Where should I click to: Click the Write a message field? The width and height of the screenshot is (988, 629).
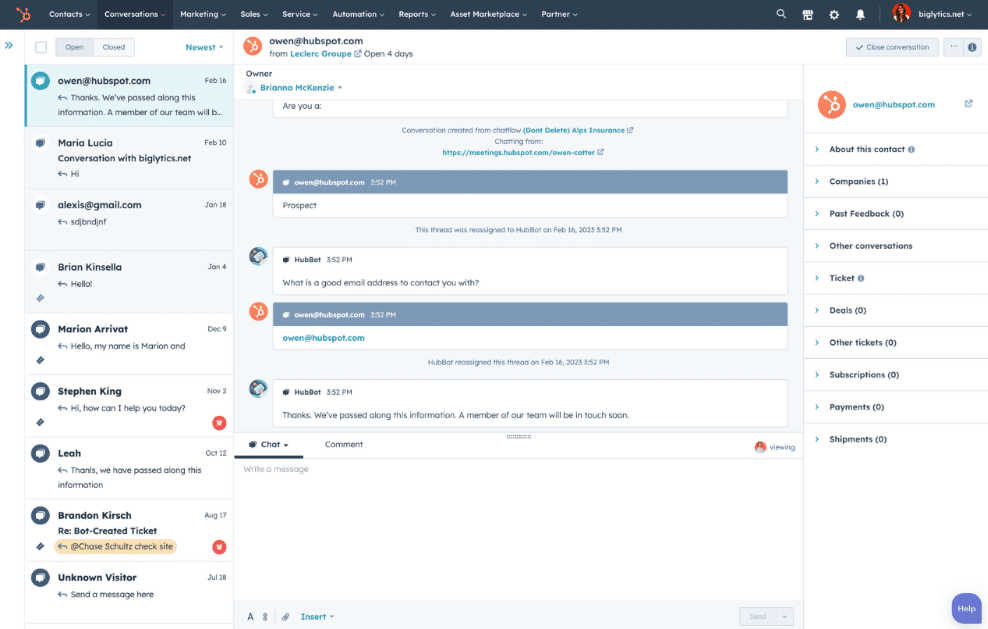pos(518,529)
